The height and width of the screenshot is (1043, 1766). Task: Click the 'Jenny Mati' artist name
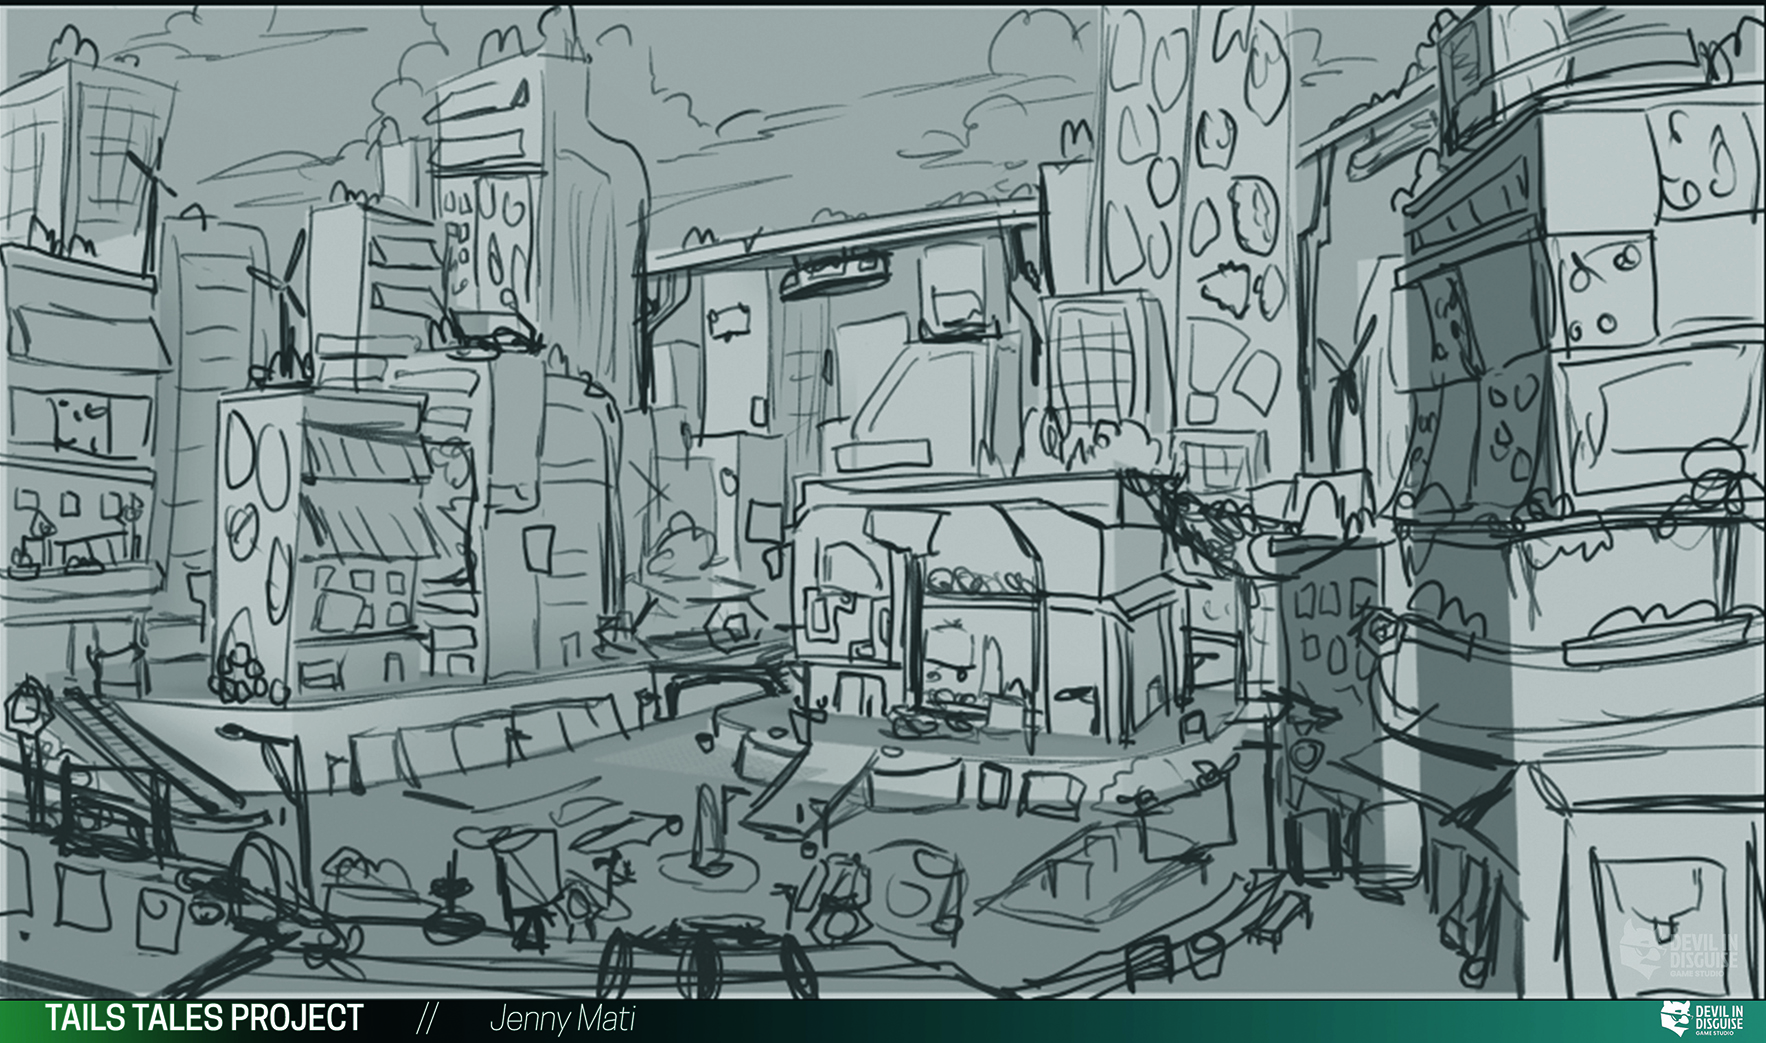coord(562,1019)
